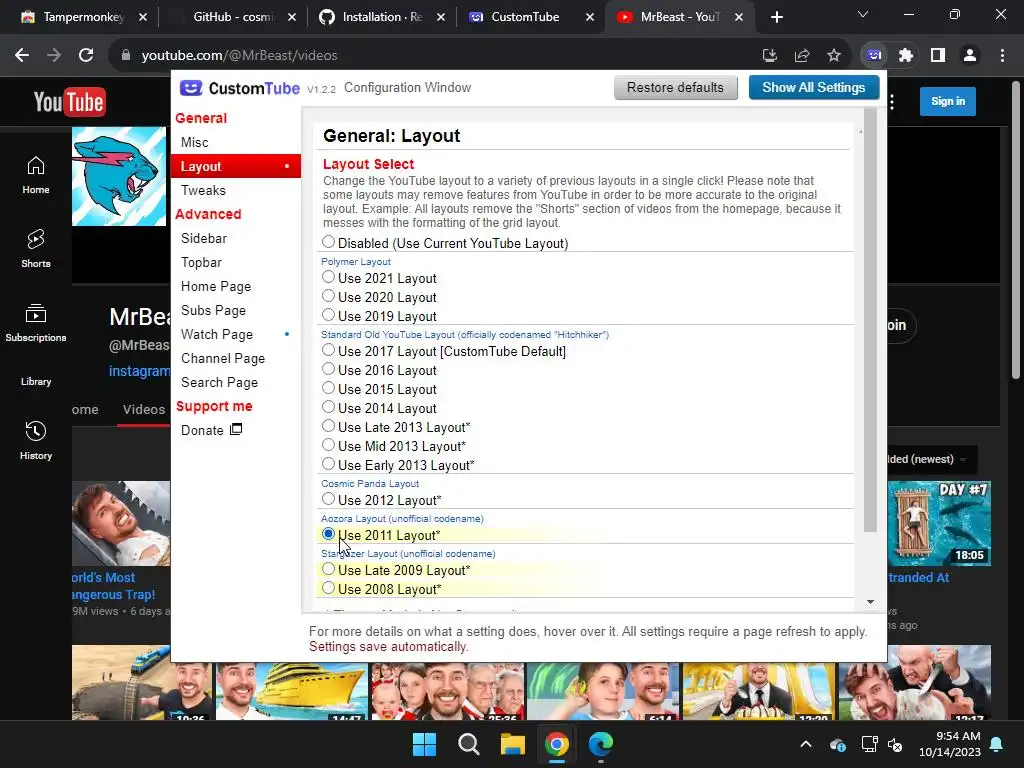Open the Chrome extensions puzzle icon
Viewport: 1024px width, 768px height.
906,56
